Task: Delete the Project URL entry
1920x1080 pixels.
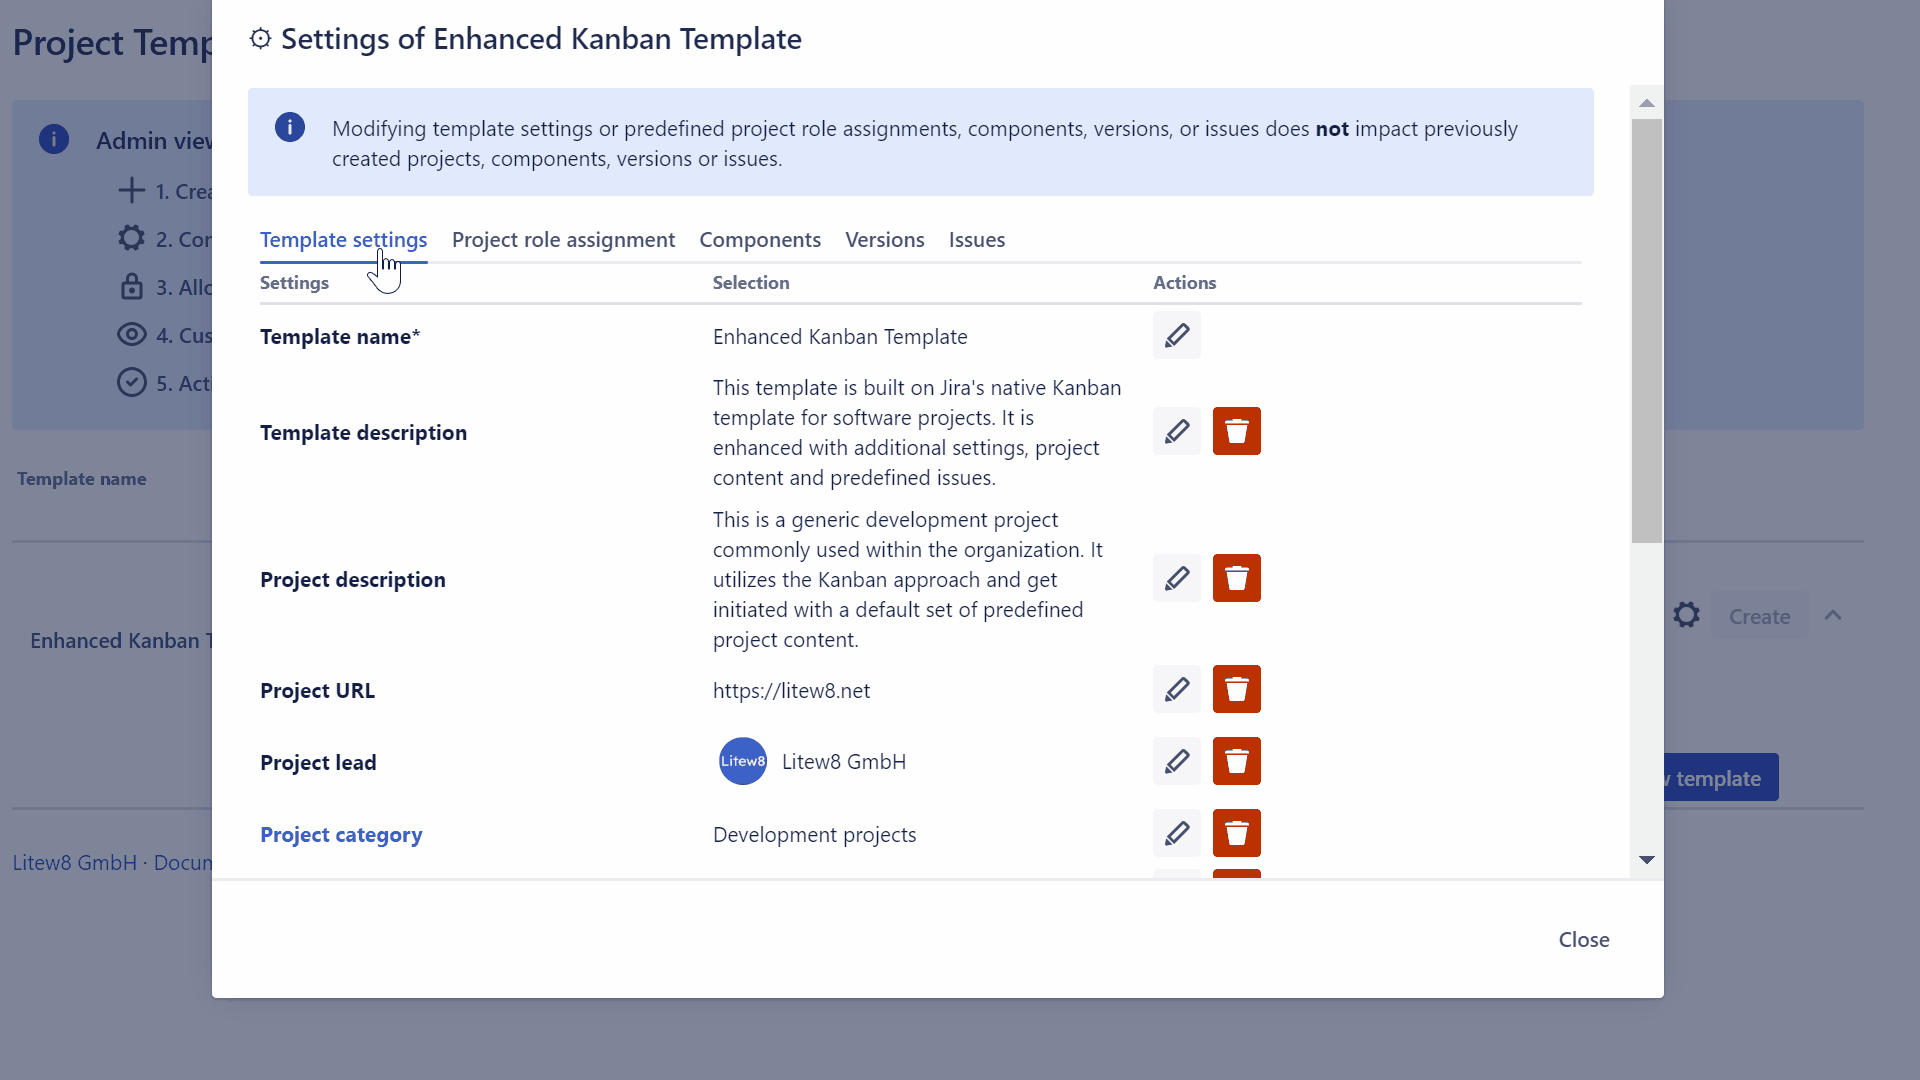Action: tap(1237, 689)
